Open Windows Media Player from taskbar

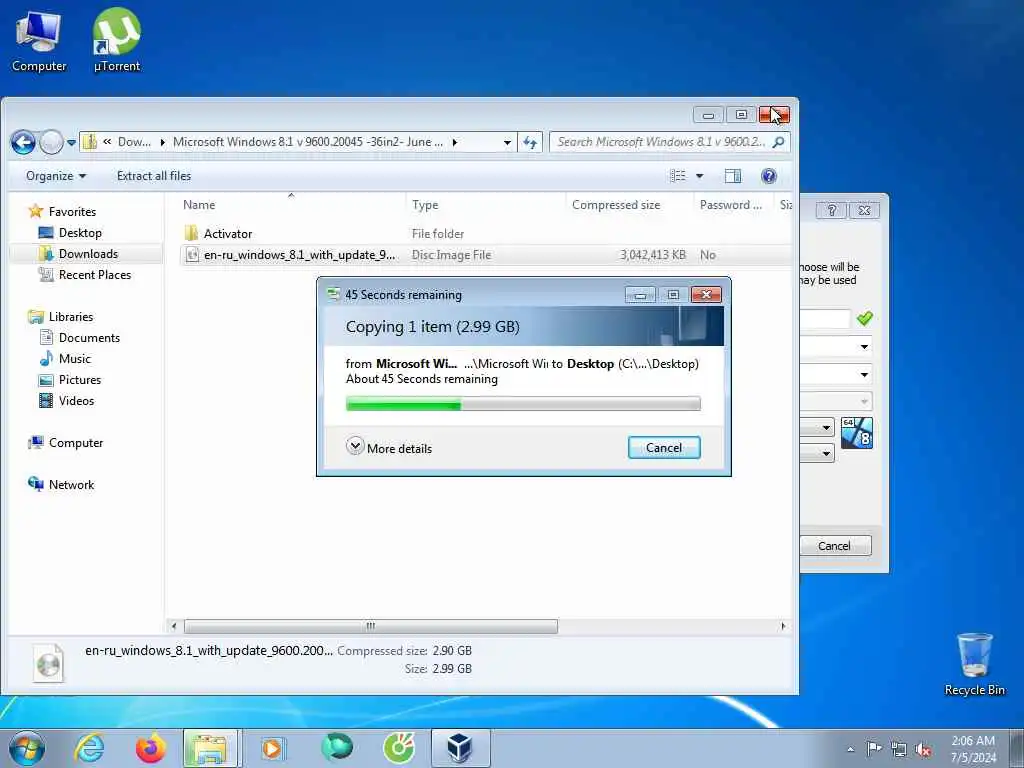point(272,748)
